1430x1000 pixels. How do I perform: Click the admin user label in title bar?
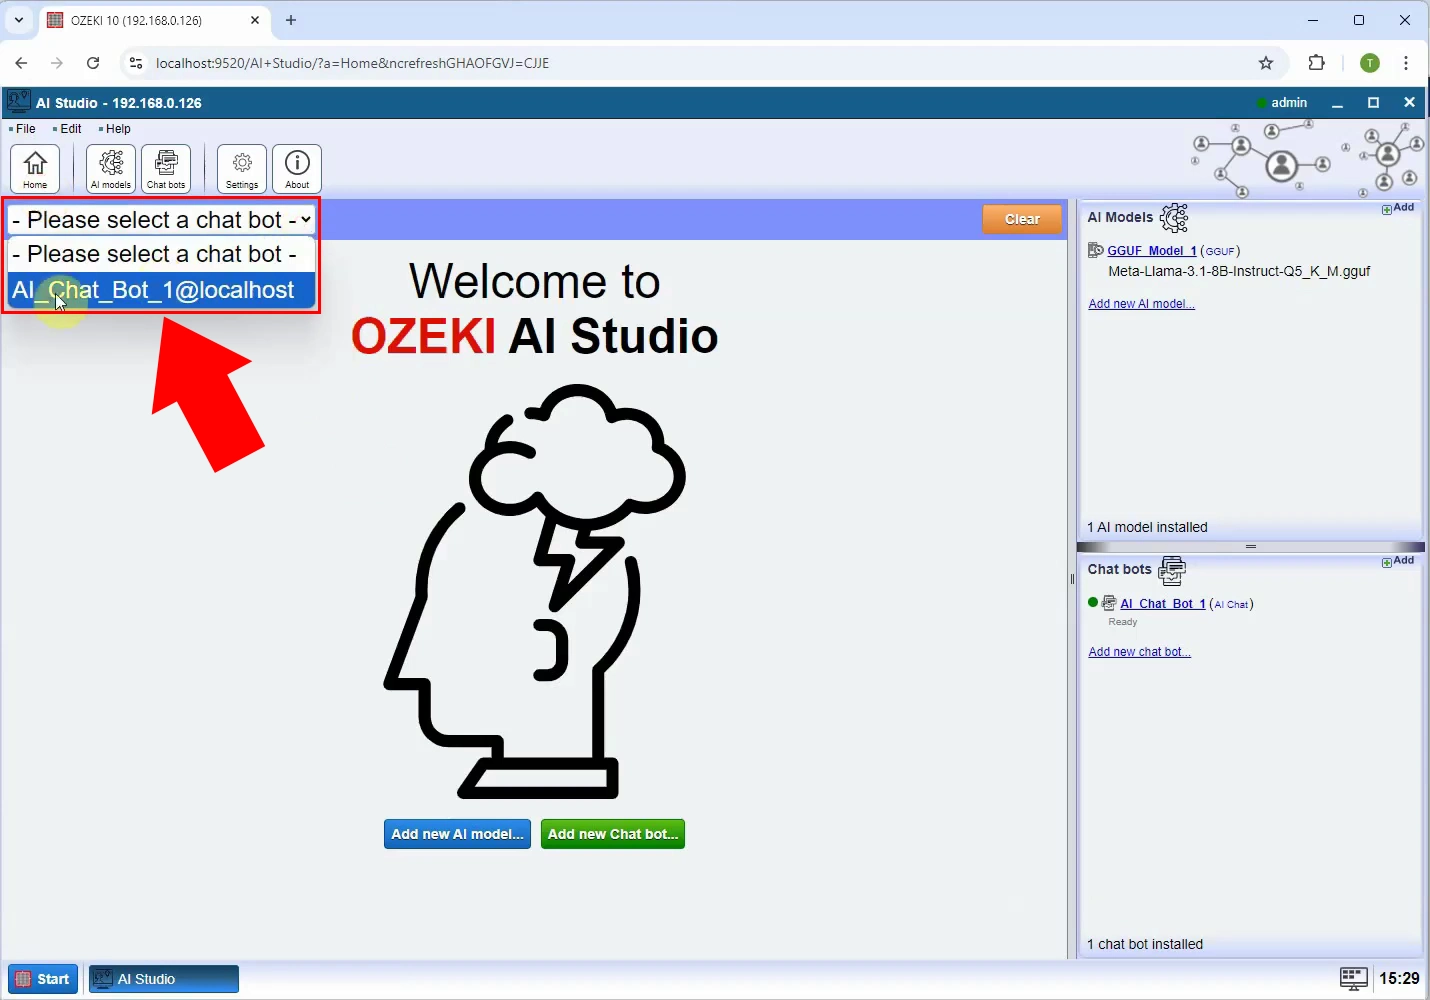coord(1288,103)
